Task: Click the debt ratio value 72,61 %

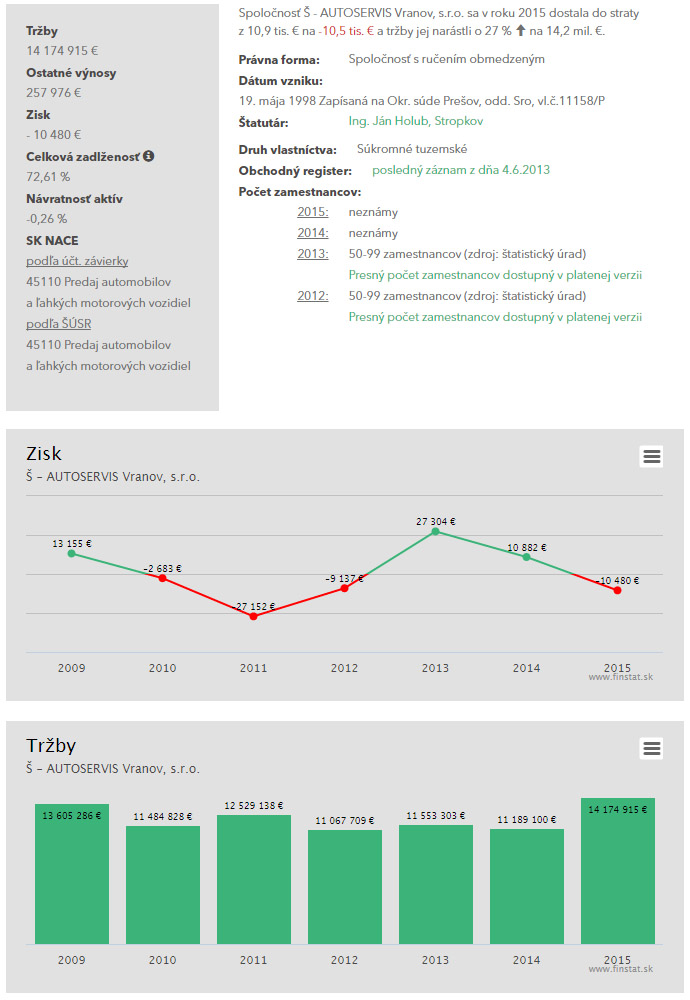Action: (48, 177)
